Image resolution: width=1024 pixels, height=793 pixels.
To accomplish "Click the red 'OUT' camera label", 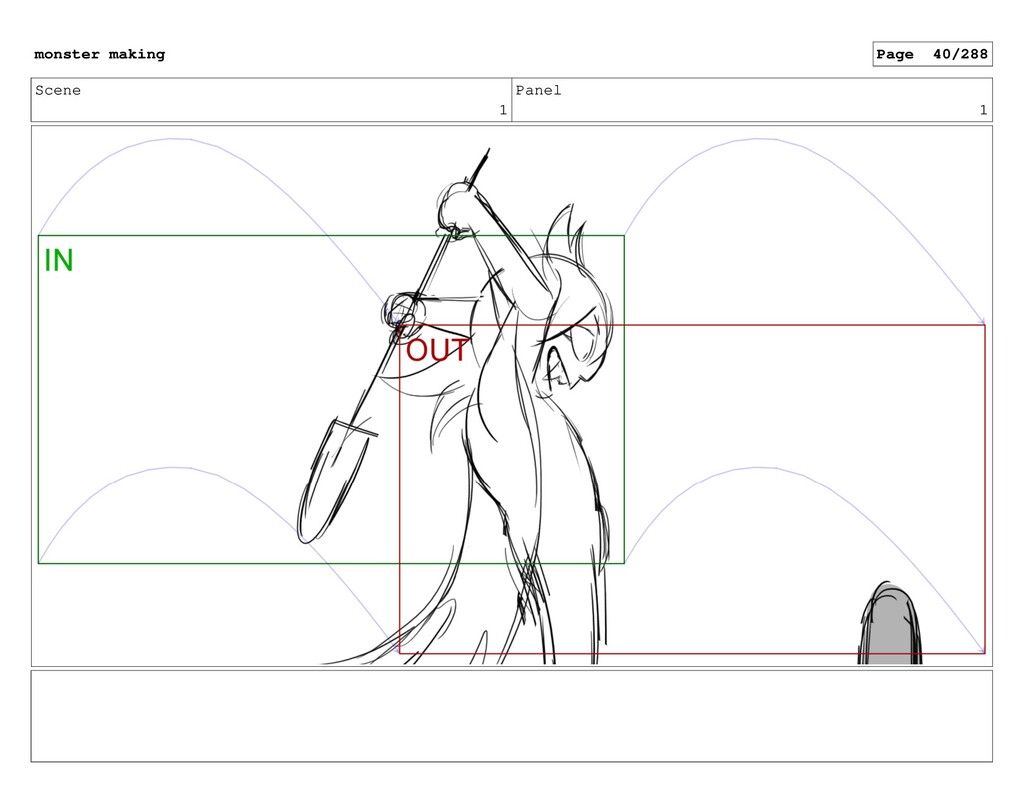I will [x=436, y=351].
